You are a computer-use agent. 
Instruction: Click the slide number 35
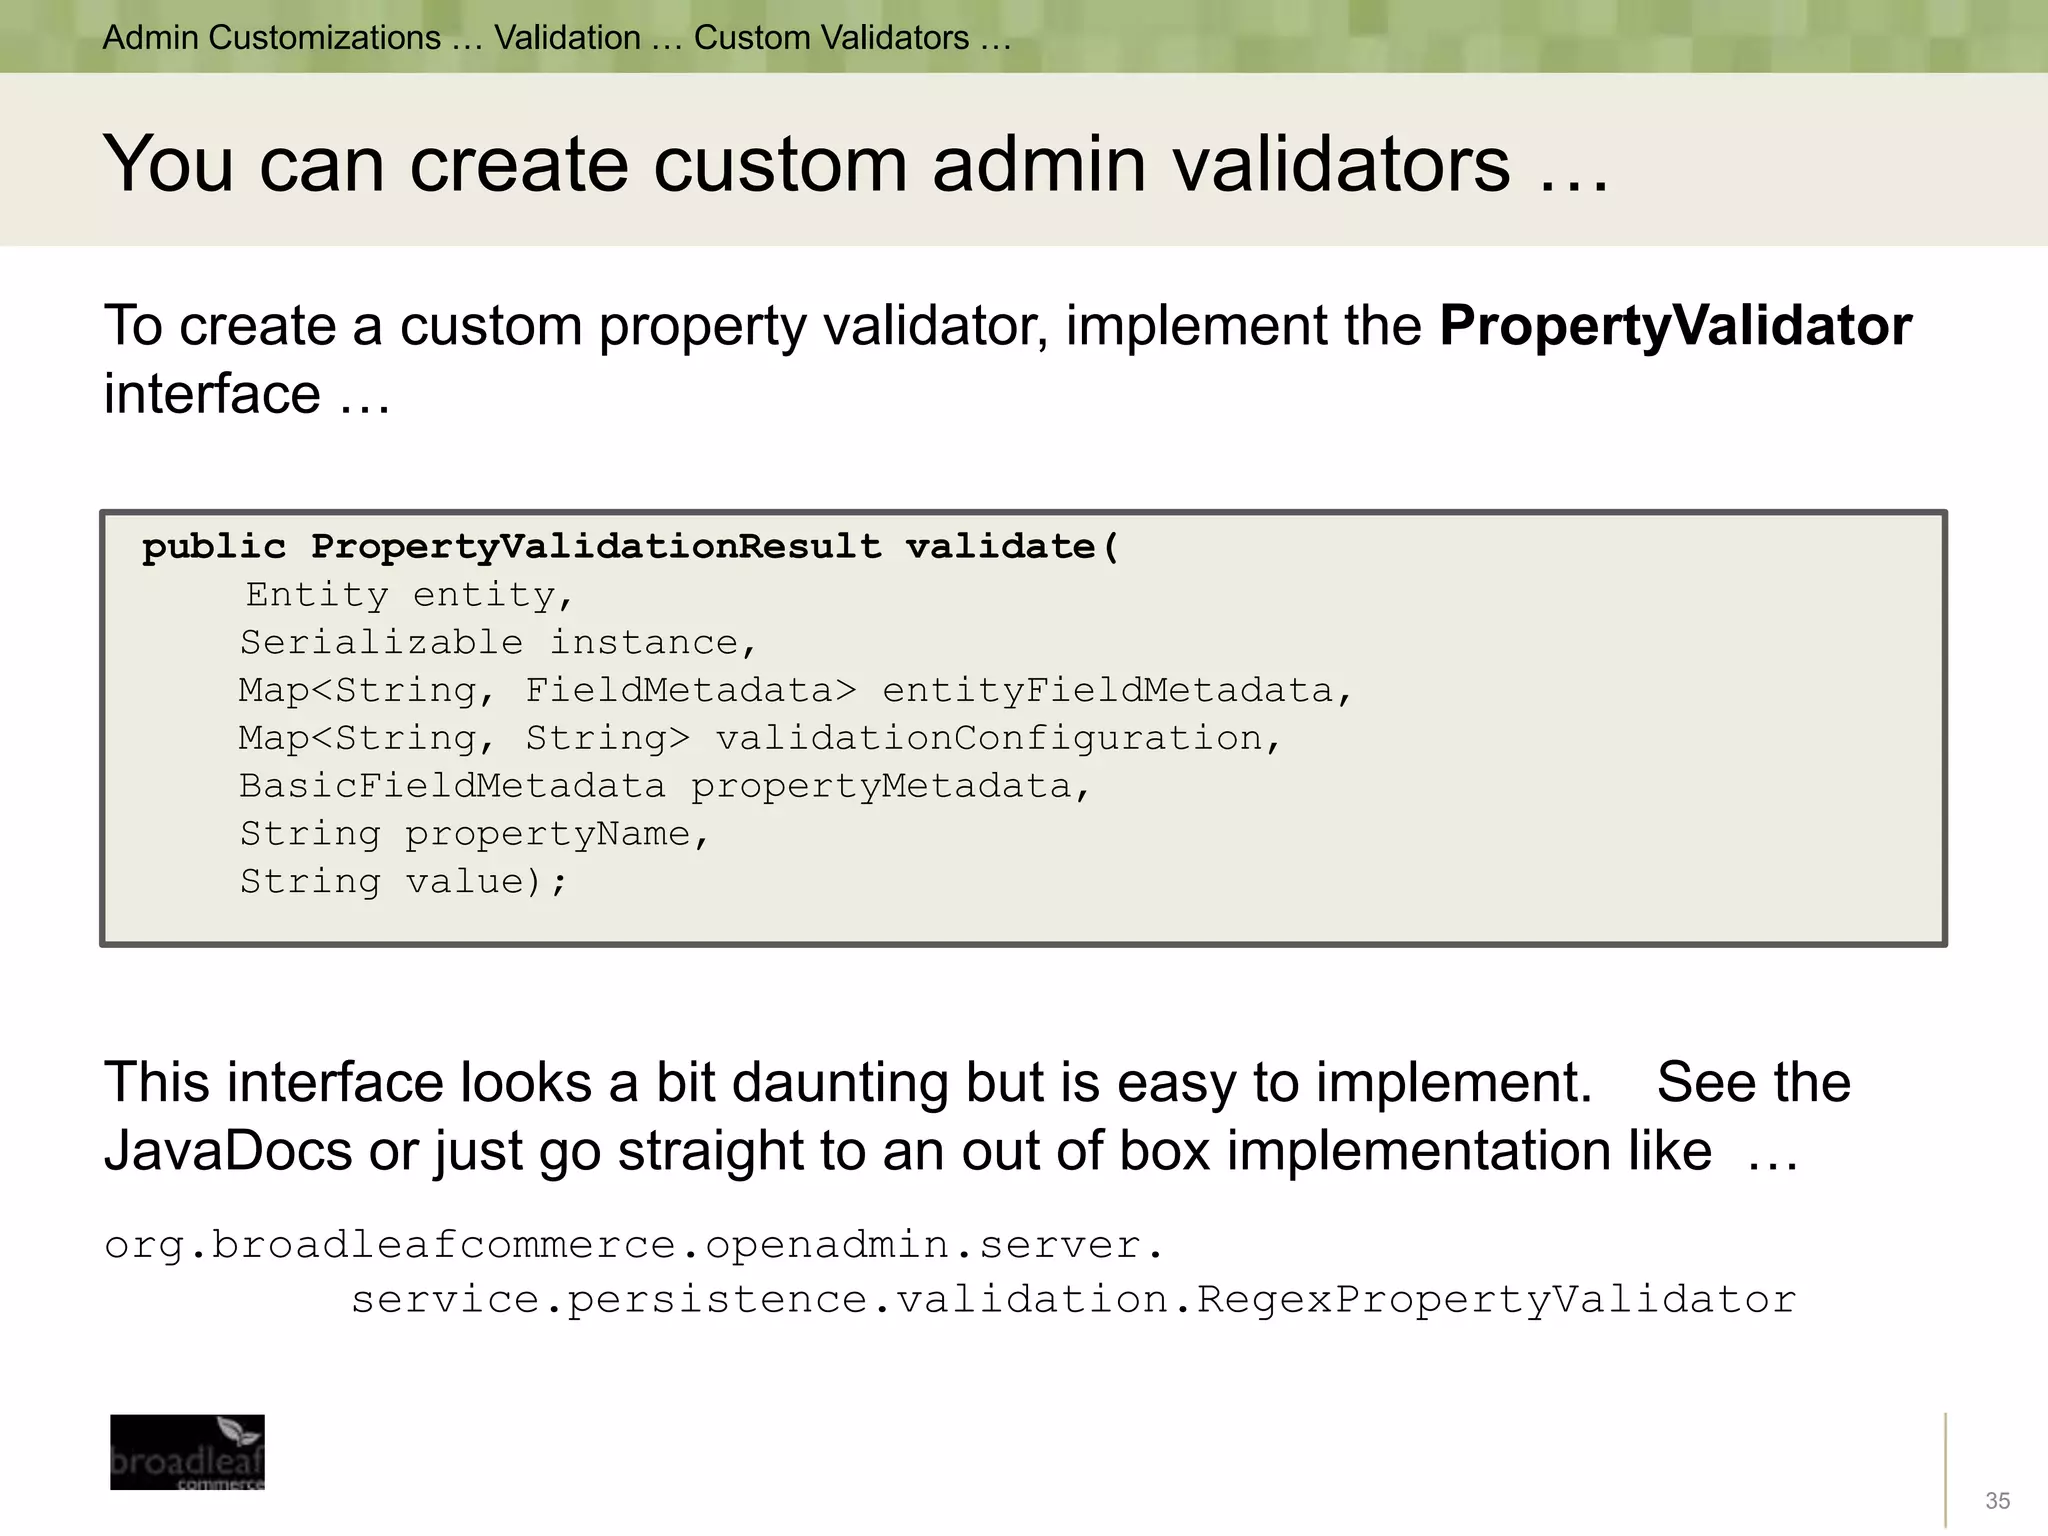click(1998, 1500)
